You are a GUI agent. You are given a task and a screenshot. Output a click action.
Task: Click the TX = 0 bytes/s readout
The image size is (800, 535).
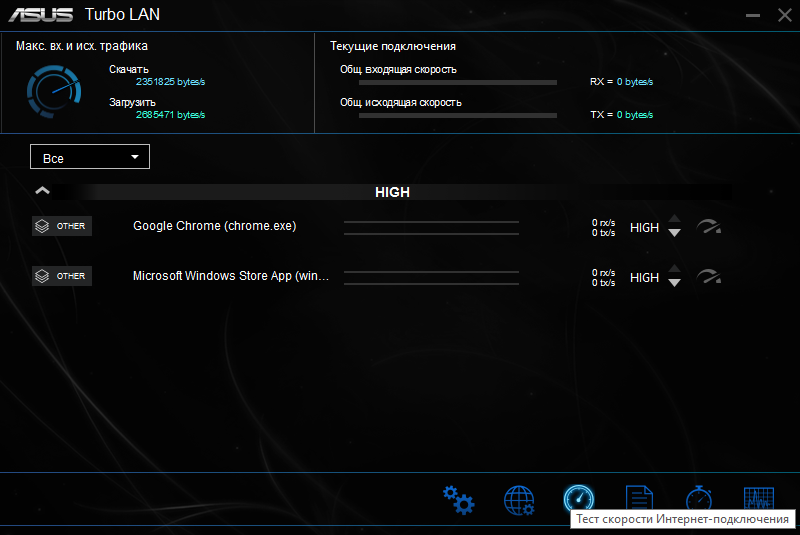click(621, 115)
